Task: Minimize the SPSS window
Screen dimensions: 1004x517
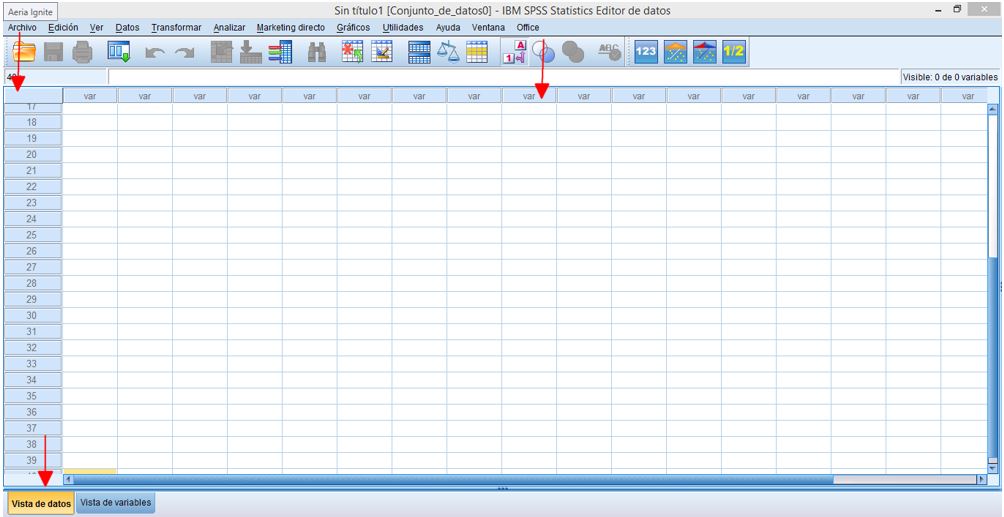Action: (x=939, y=10)
